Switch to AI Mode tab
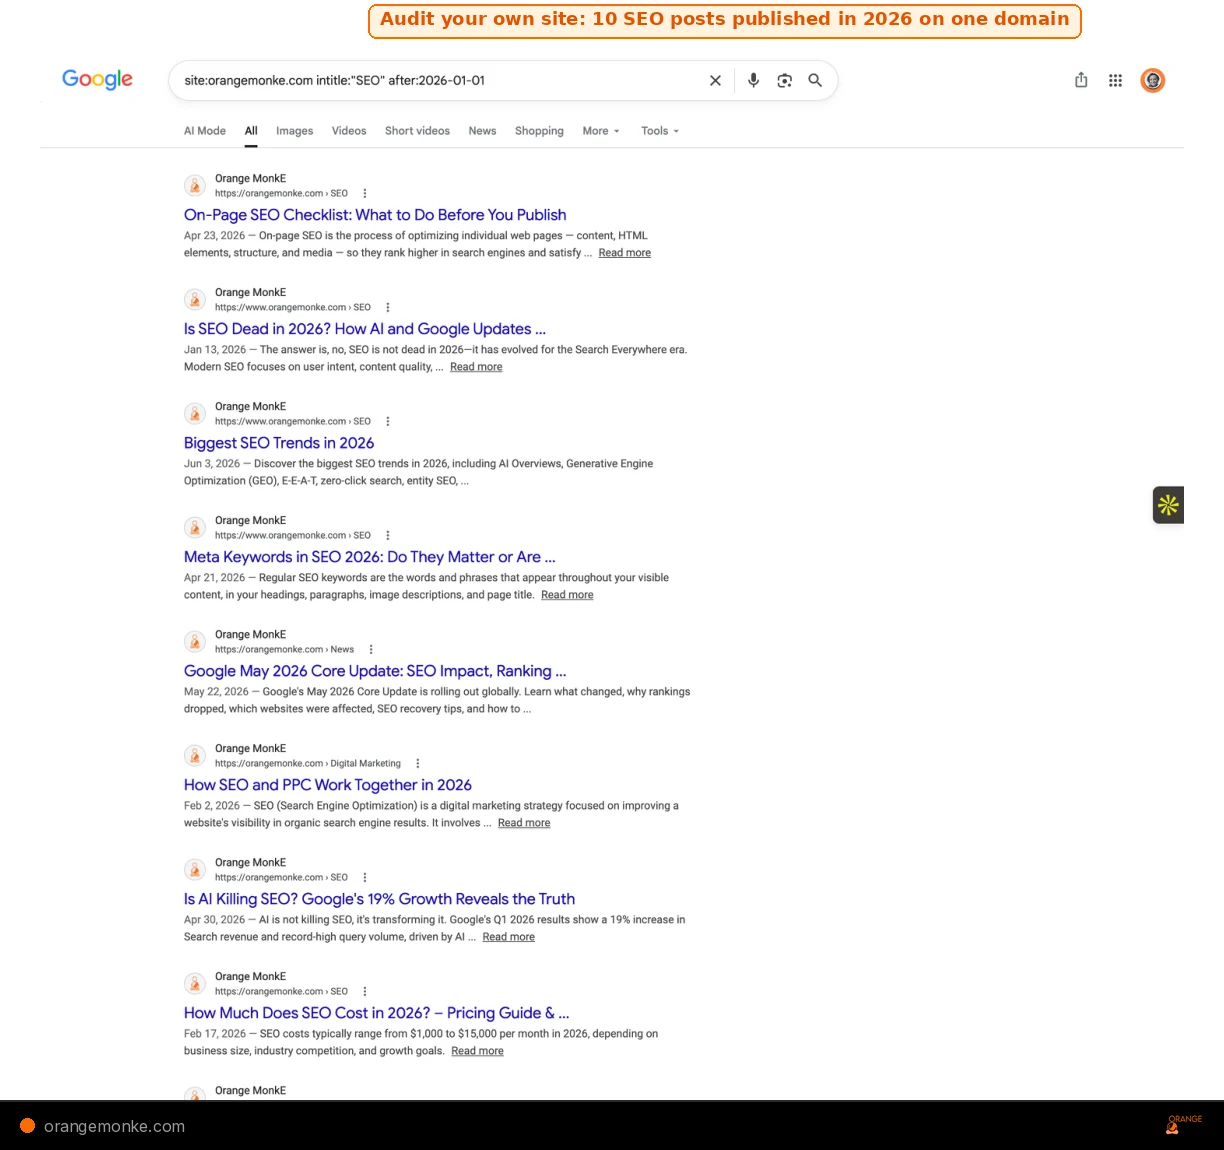Viewport: 1224px width, 1150px height. click(205, 131)
